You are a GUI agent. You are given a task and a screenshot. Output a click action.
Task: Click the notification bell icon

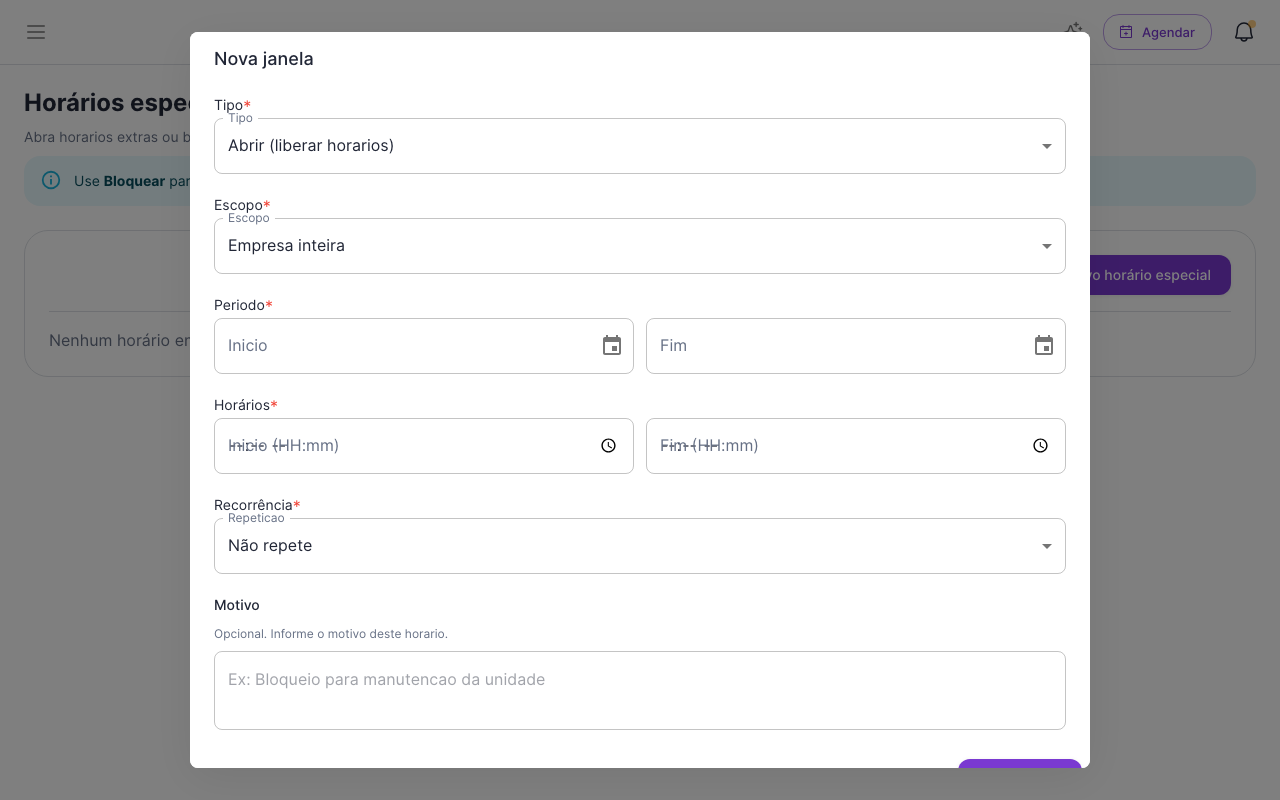1244,32
